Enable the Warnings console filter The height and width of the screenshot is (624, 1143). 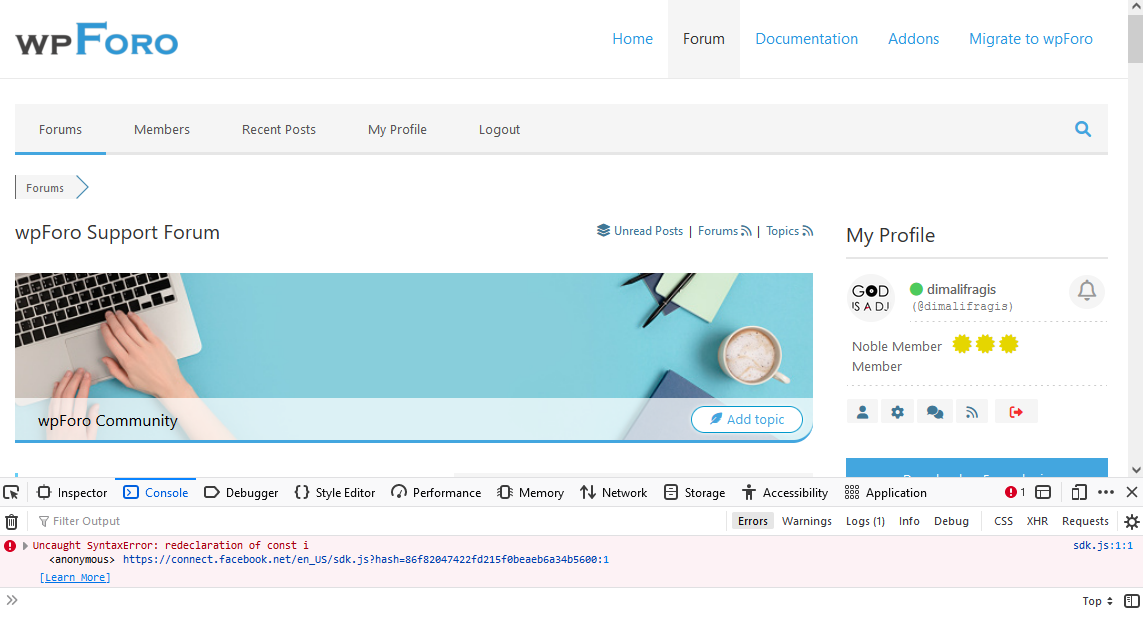(806, 520)
